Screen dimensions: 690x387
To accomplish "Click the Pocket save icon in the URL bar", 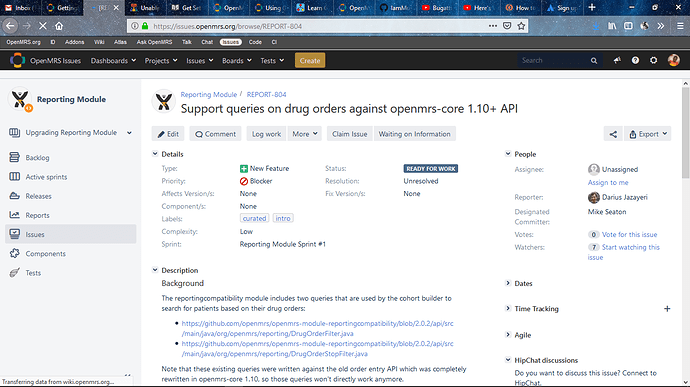I will [x=507, y=26].
